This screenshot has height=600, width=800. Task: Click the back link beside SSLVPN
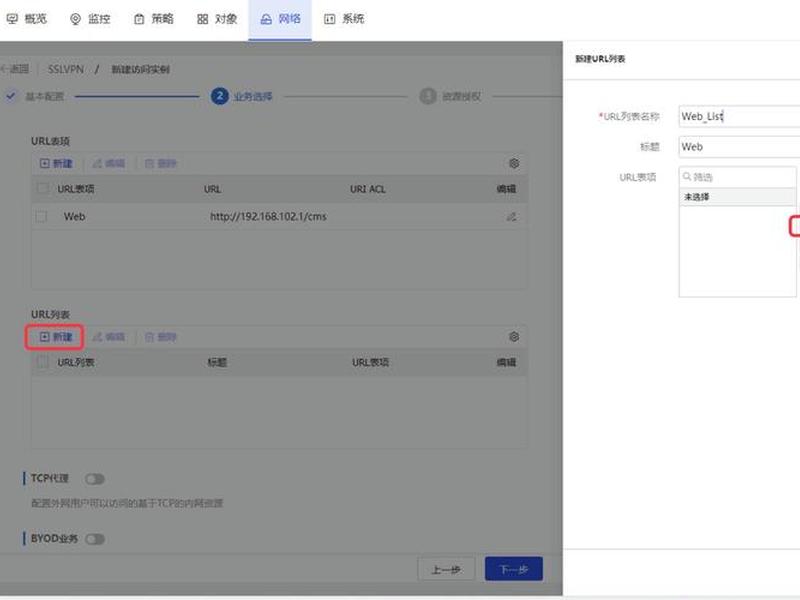coord(14,69)
